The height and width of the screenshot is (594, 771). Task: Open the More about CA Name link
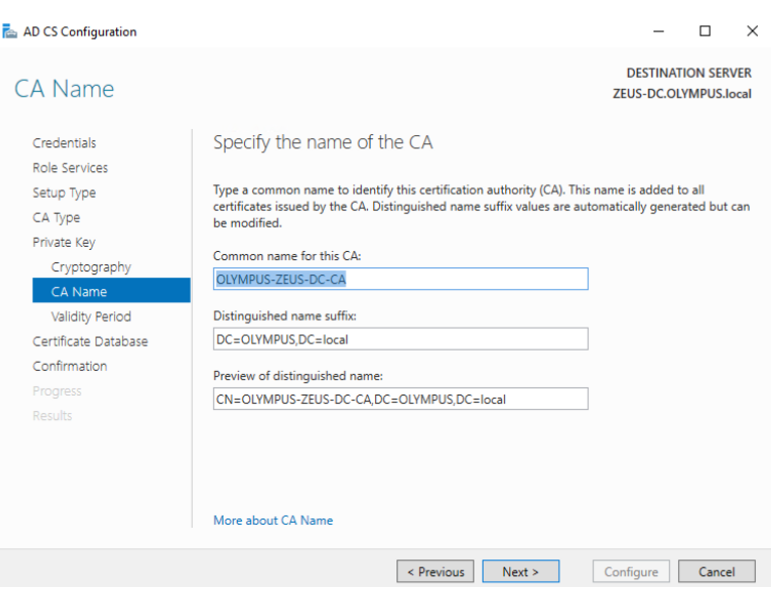[x=273, y=520]
